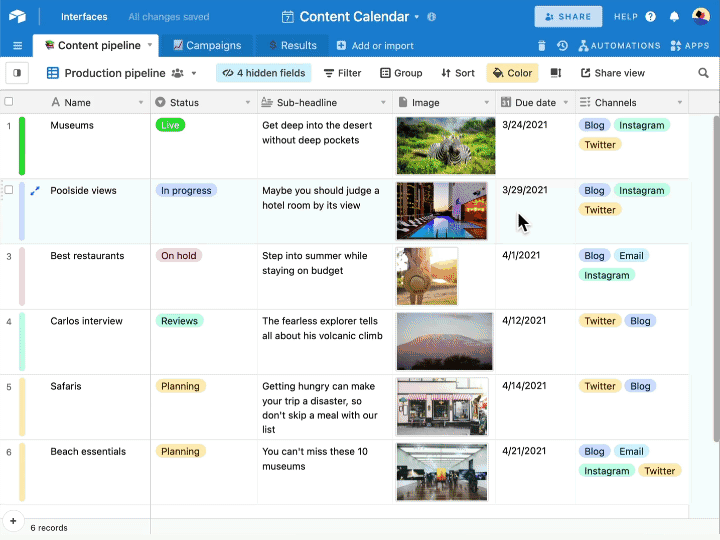Open the notifications bell icon
Viewport: 720px width, 540px height.
(x=674, y=17)
